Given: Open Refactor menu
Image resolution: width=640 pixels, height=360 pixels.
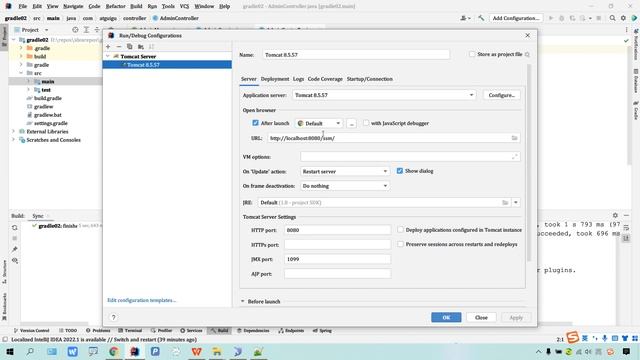Looking at the screenshot, I should [116, 6].
